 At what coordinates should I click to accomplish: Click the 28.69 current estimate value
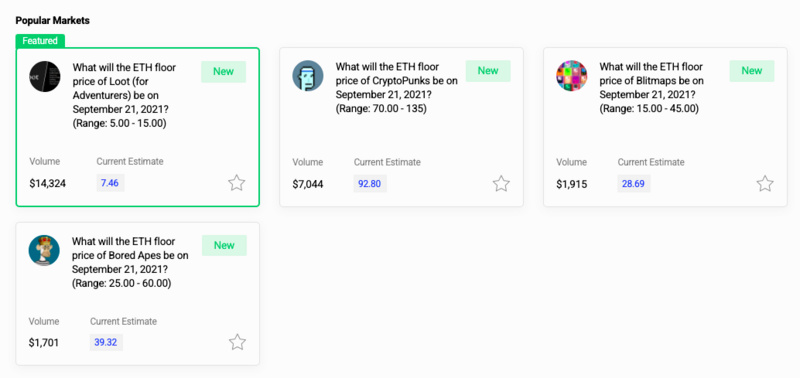[634, 184]
